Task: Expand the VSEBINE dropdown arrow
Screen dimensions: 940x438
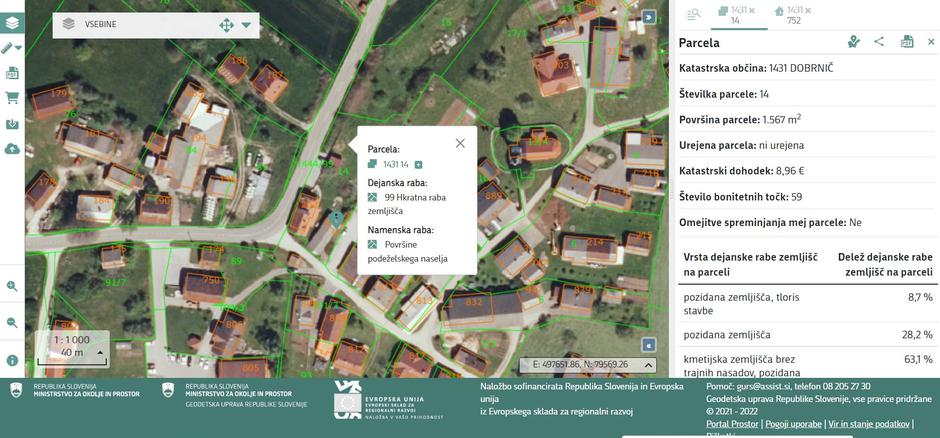Action: [246, 25]
